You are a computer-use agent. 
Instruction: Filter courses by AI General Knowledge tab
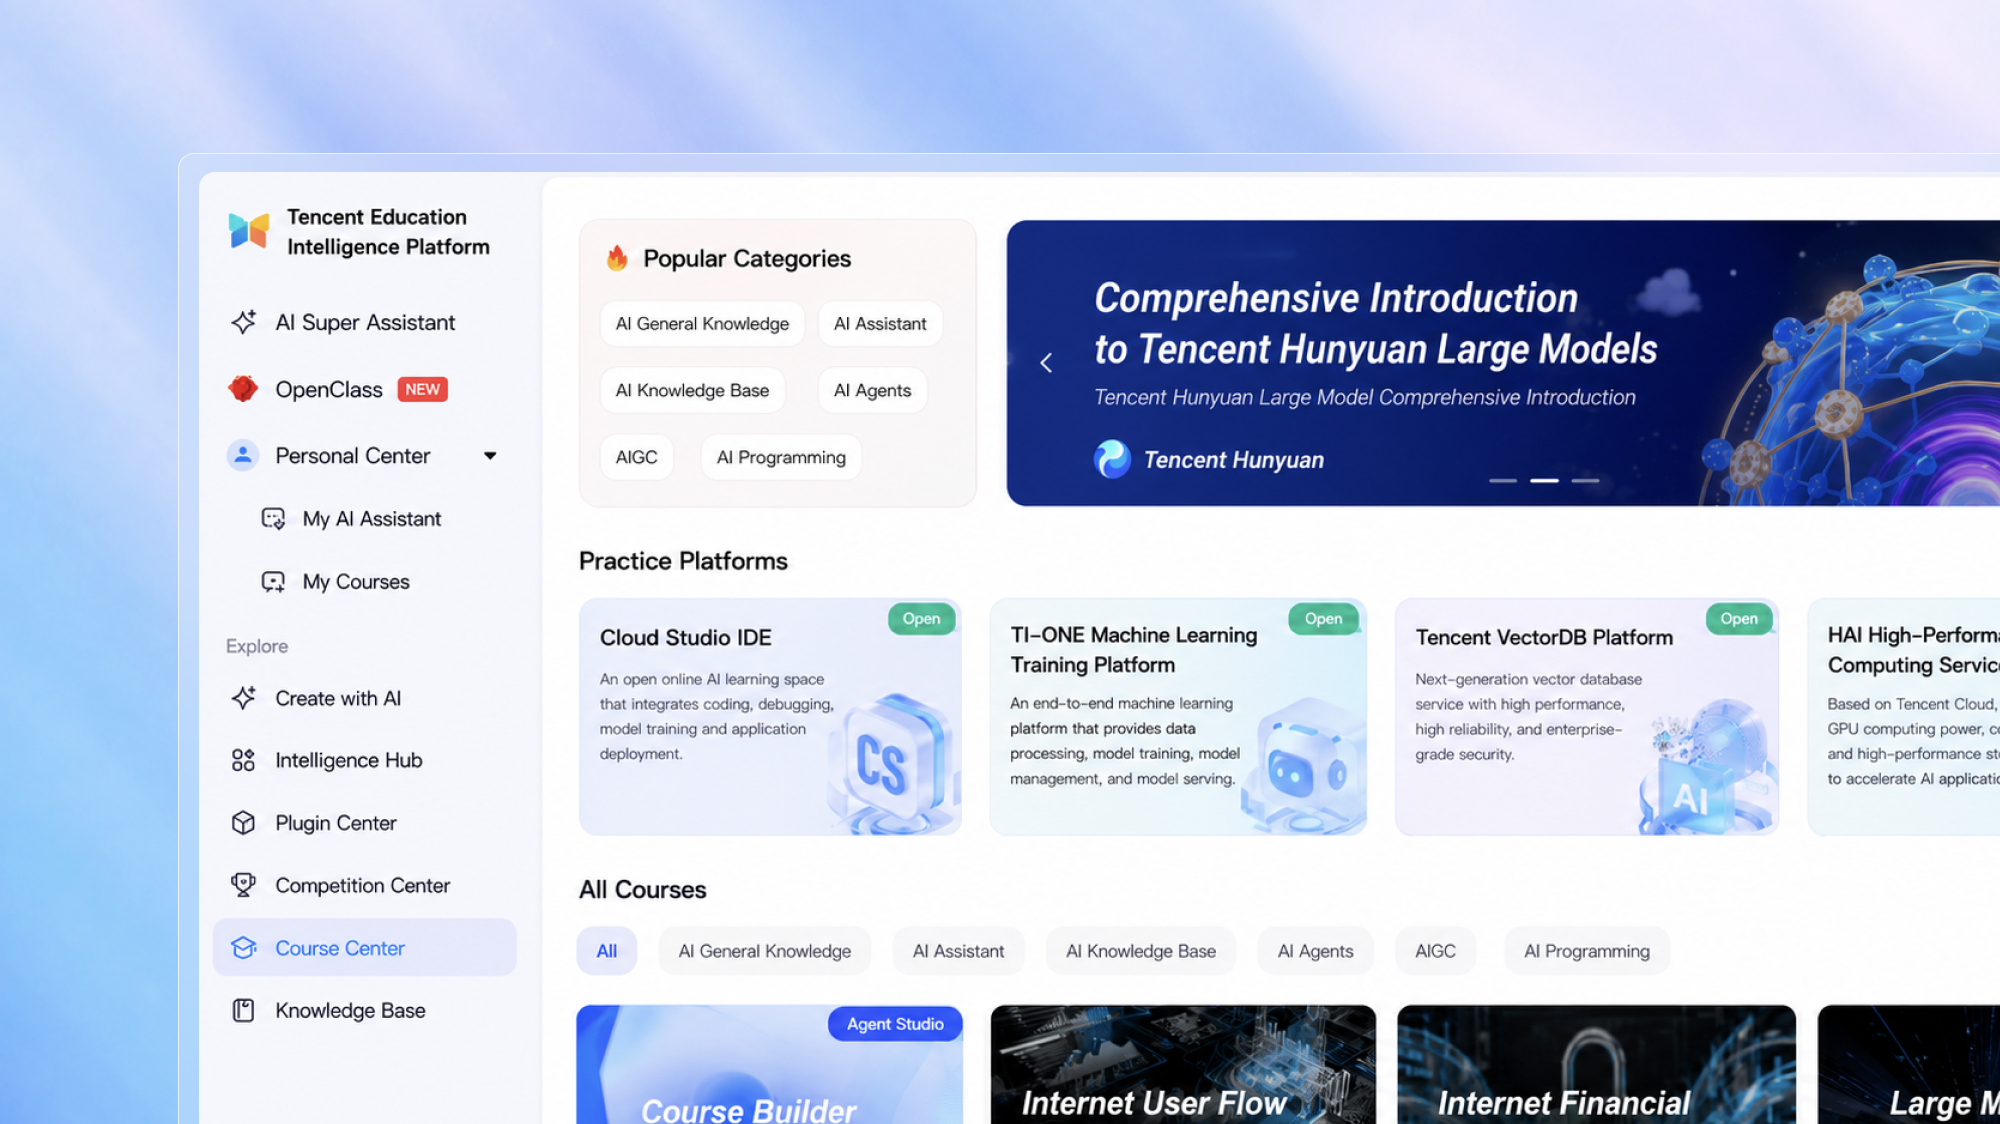point(765,951)
